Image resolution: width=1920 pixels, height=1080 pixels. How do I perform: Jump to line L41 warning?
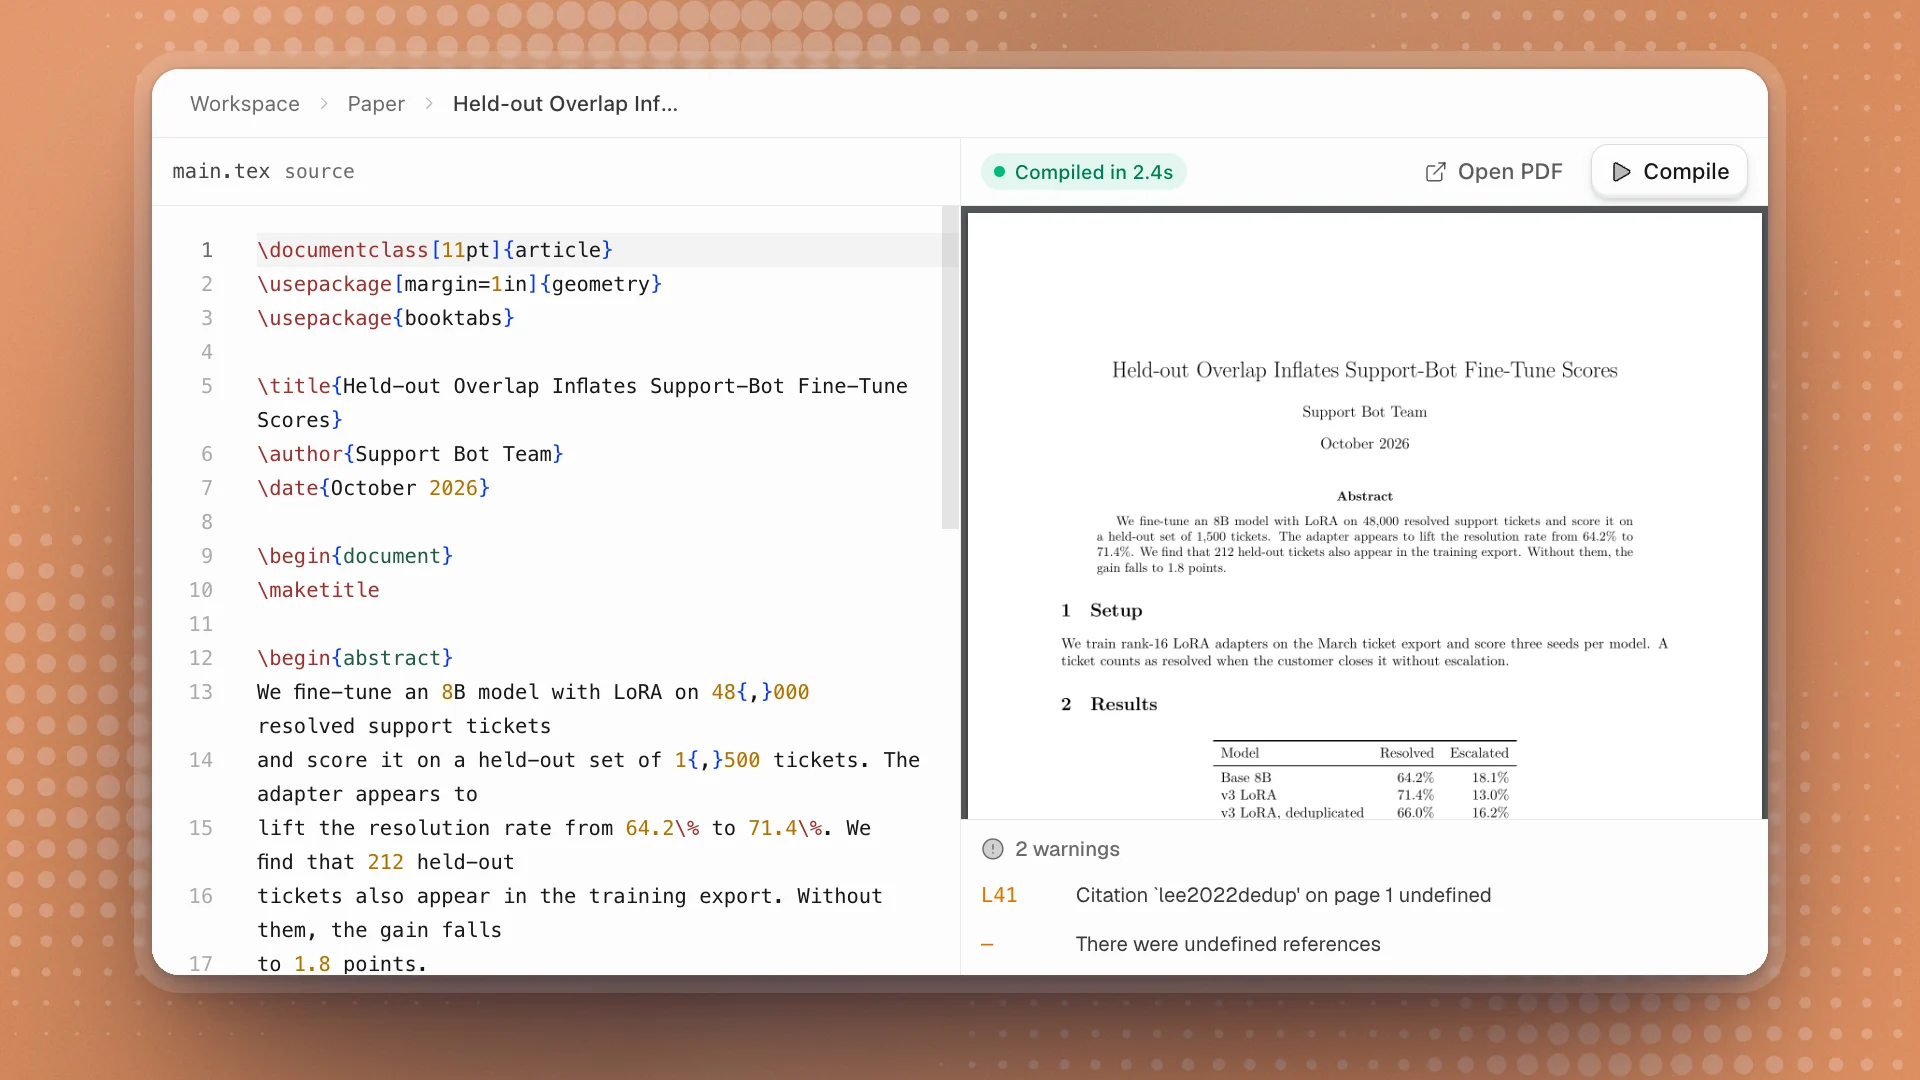coord(999,895)
